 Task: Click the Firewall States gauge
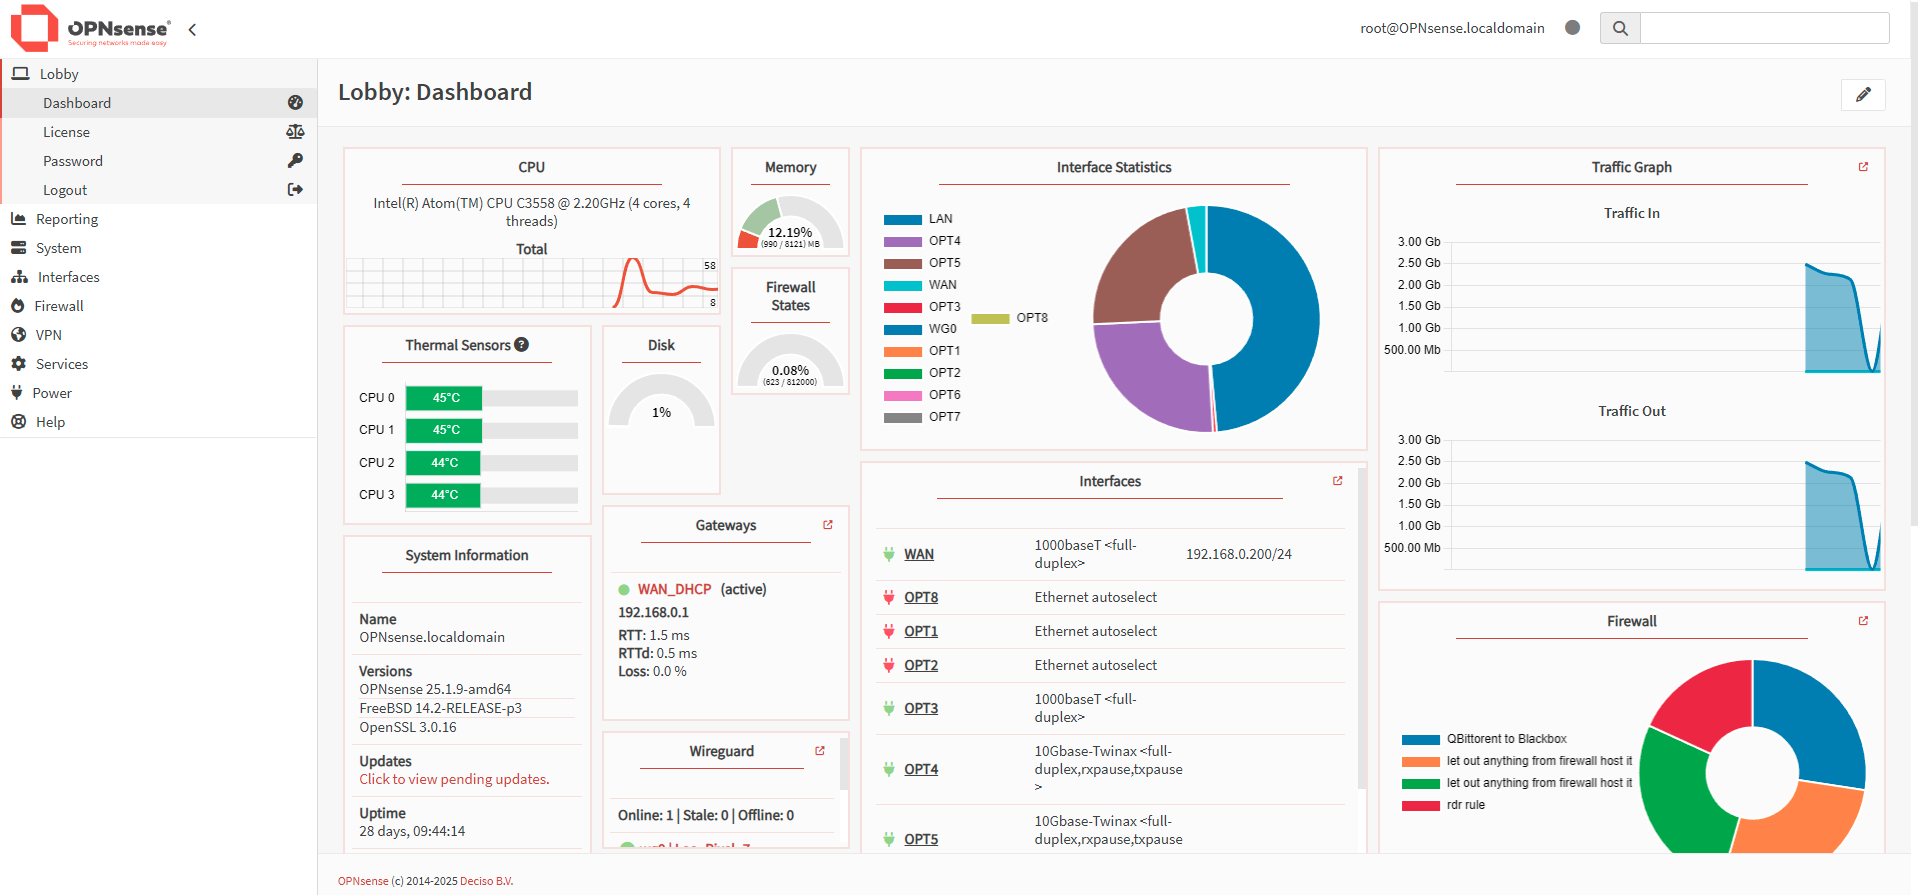pyautogui.click(x=790, y=360)
